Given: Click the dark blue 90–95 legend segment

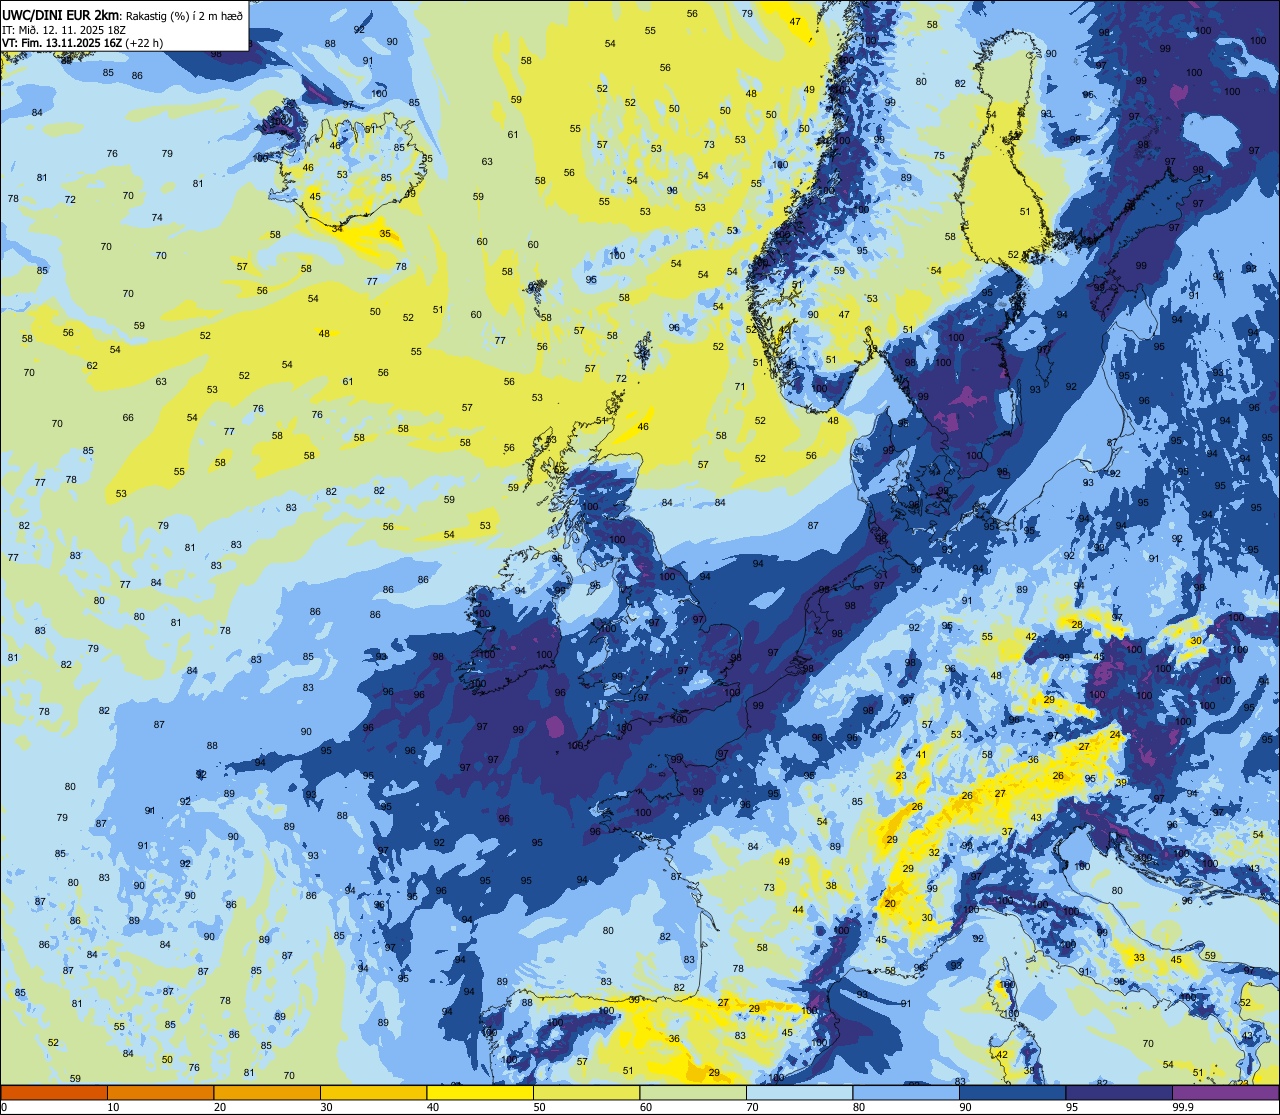Looking at the screenshot, I should [x=1012, y=1092].
